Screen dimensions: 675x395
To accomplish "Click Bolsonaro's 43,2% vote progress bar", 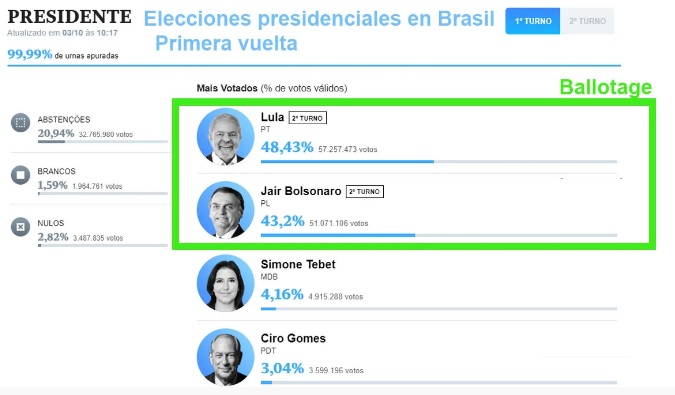I will point(439,235).
